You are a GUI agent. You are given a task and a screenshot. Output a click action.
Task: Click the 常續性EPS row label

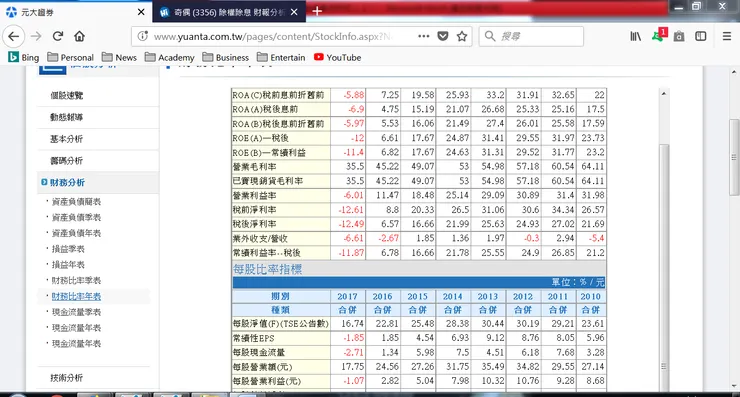(253, 338)
